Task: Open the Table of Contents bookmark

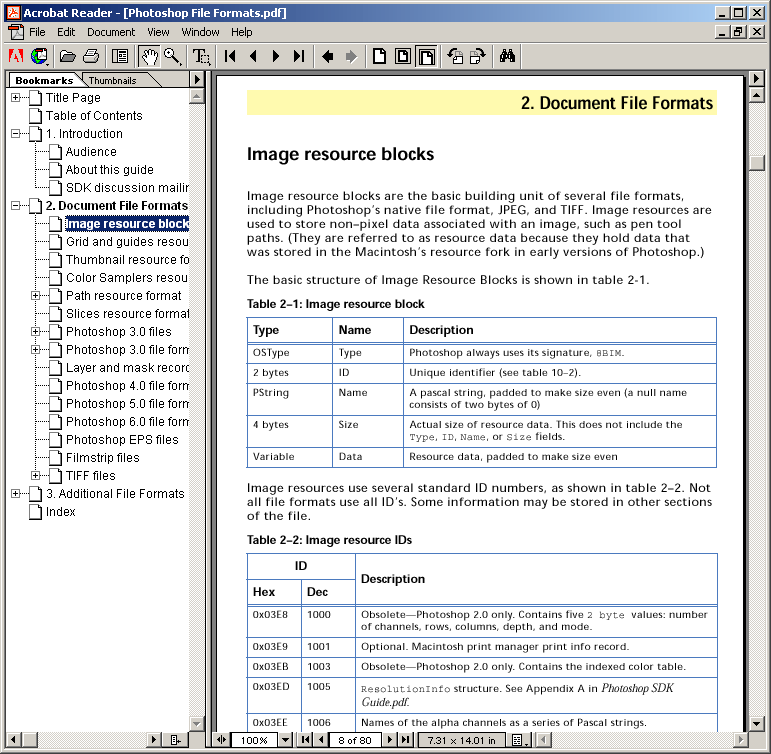Action: [x=94, y=116]
